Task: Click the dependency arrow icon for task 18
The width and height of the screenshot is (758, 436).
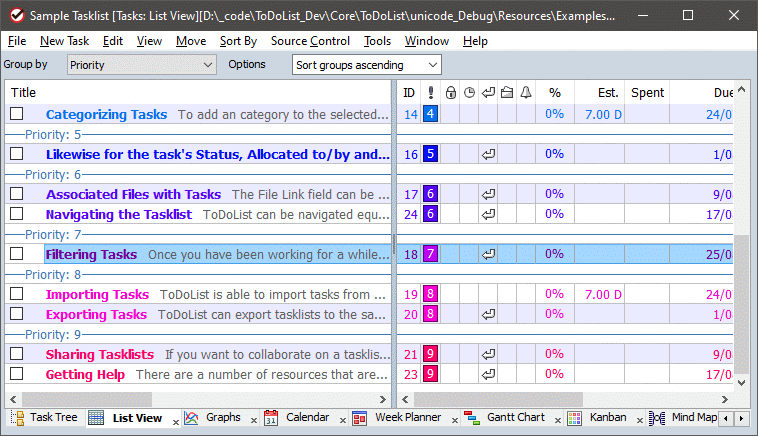Action: coord(488,255)
